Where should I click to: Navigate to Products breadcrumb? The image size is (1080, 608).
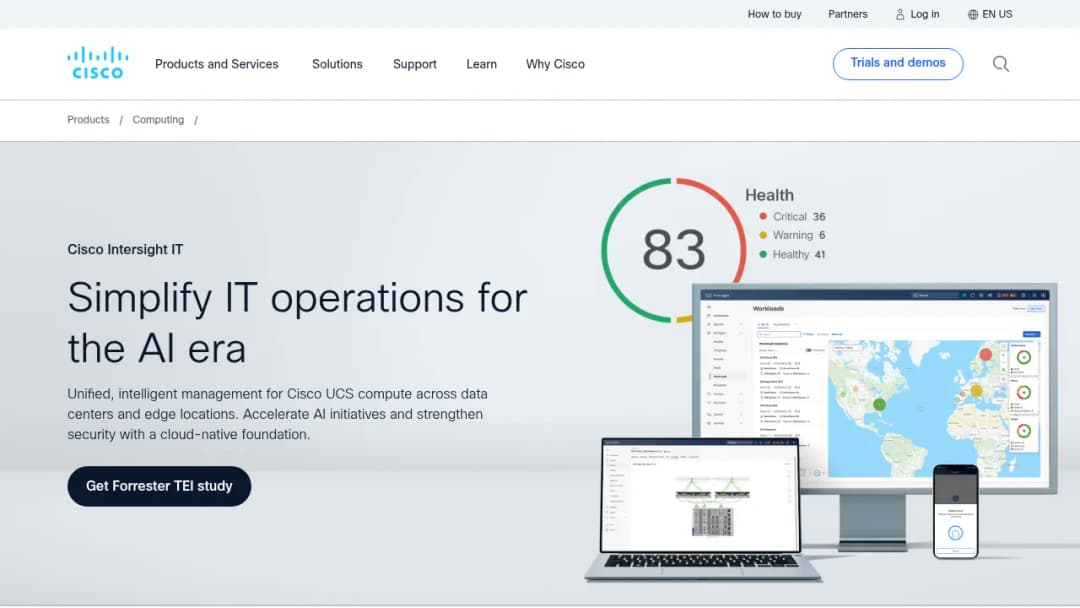coord(88,120)
